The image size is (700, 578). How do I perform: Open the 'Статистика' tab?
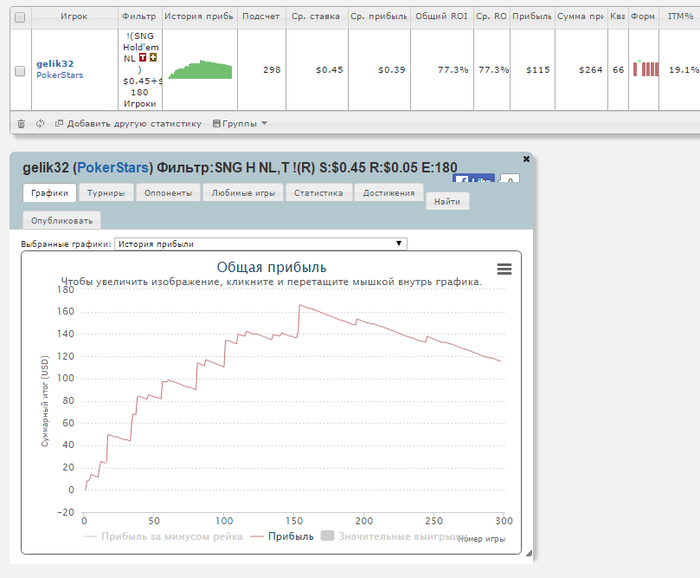[x=318, y=193]
